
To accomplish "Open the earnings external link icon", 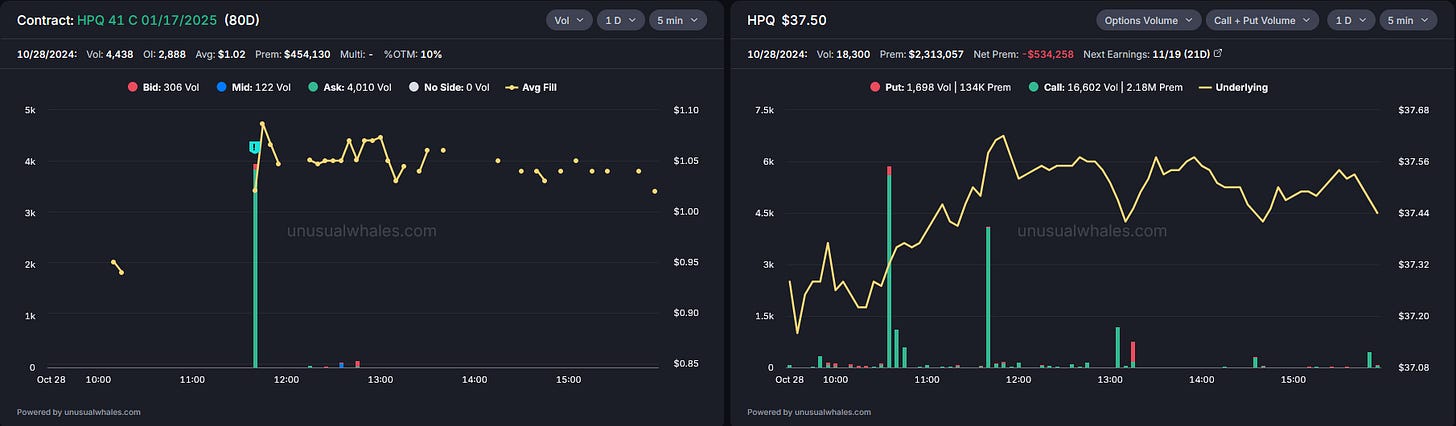I will click(x=1217, y=53).
